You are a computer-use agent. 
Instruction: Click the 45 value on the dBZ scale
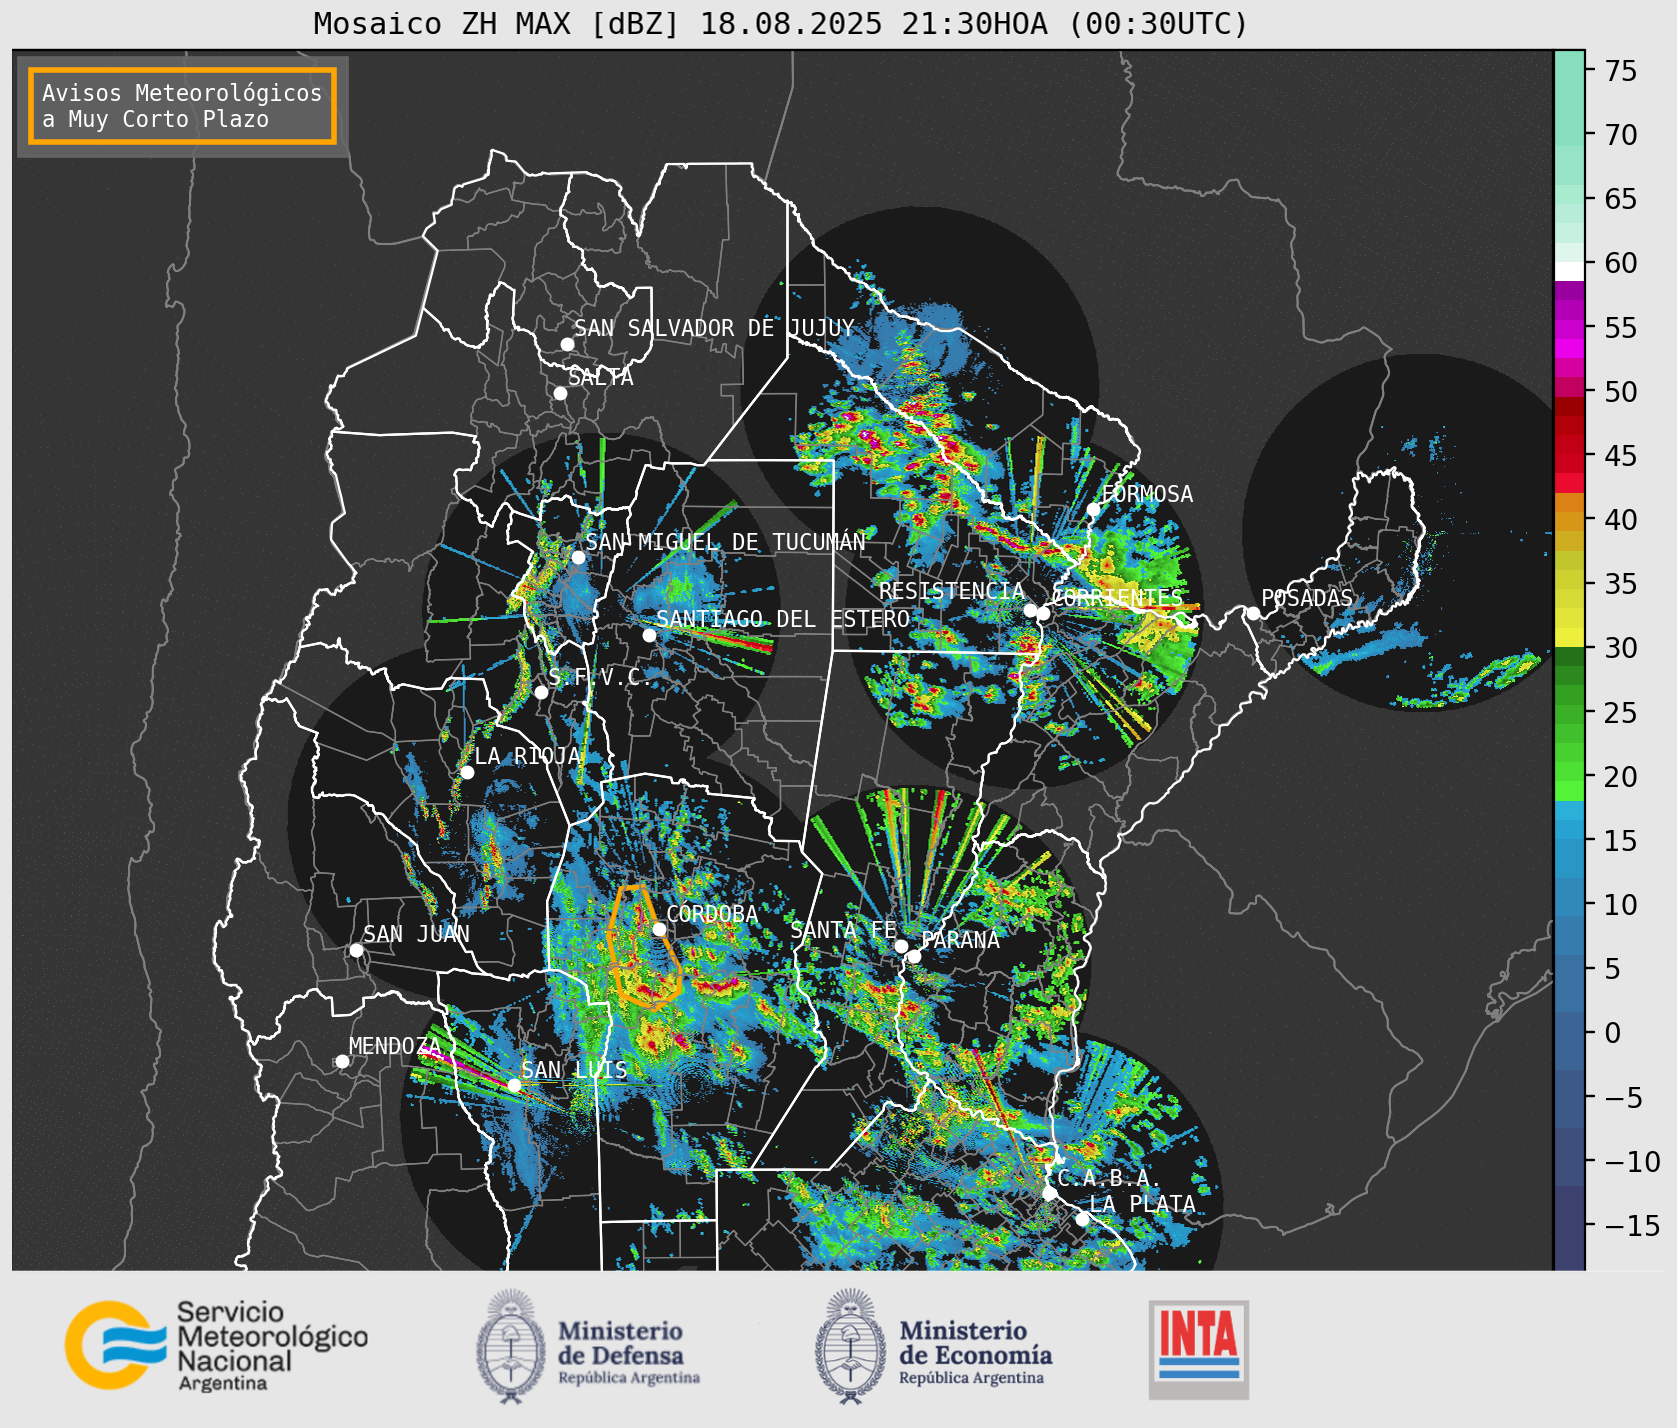[1621, 455]
